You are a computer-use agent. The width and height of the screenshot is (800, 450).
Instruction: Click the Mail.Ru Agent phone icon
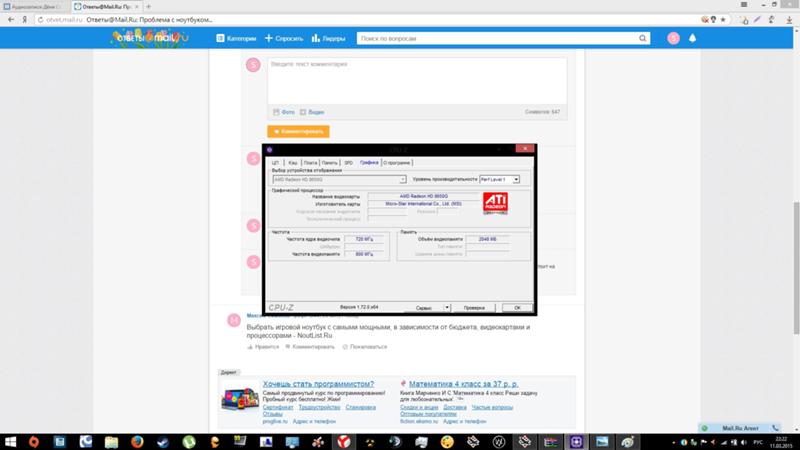coord(775,428)
